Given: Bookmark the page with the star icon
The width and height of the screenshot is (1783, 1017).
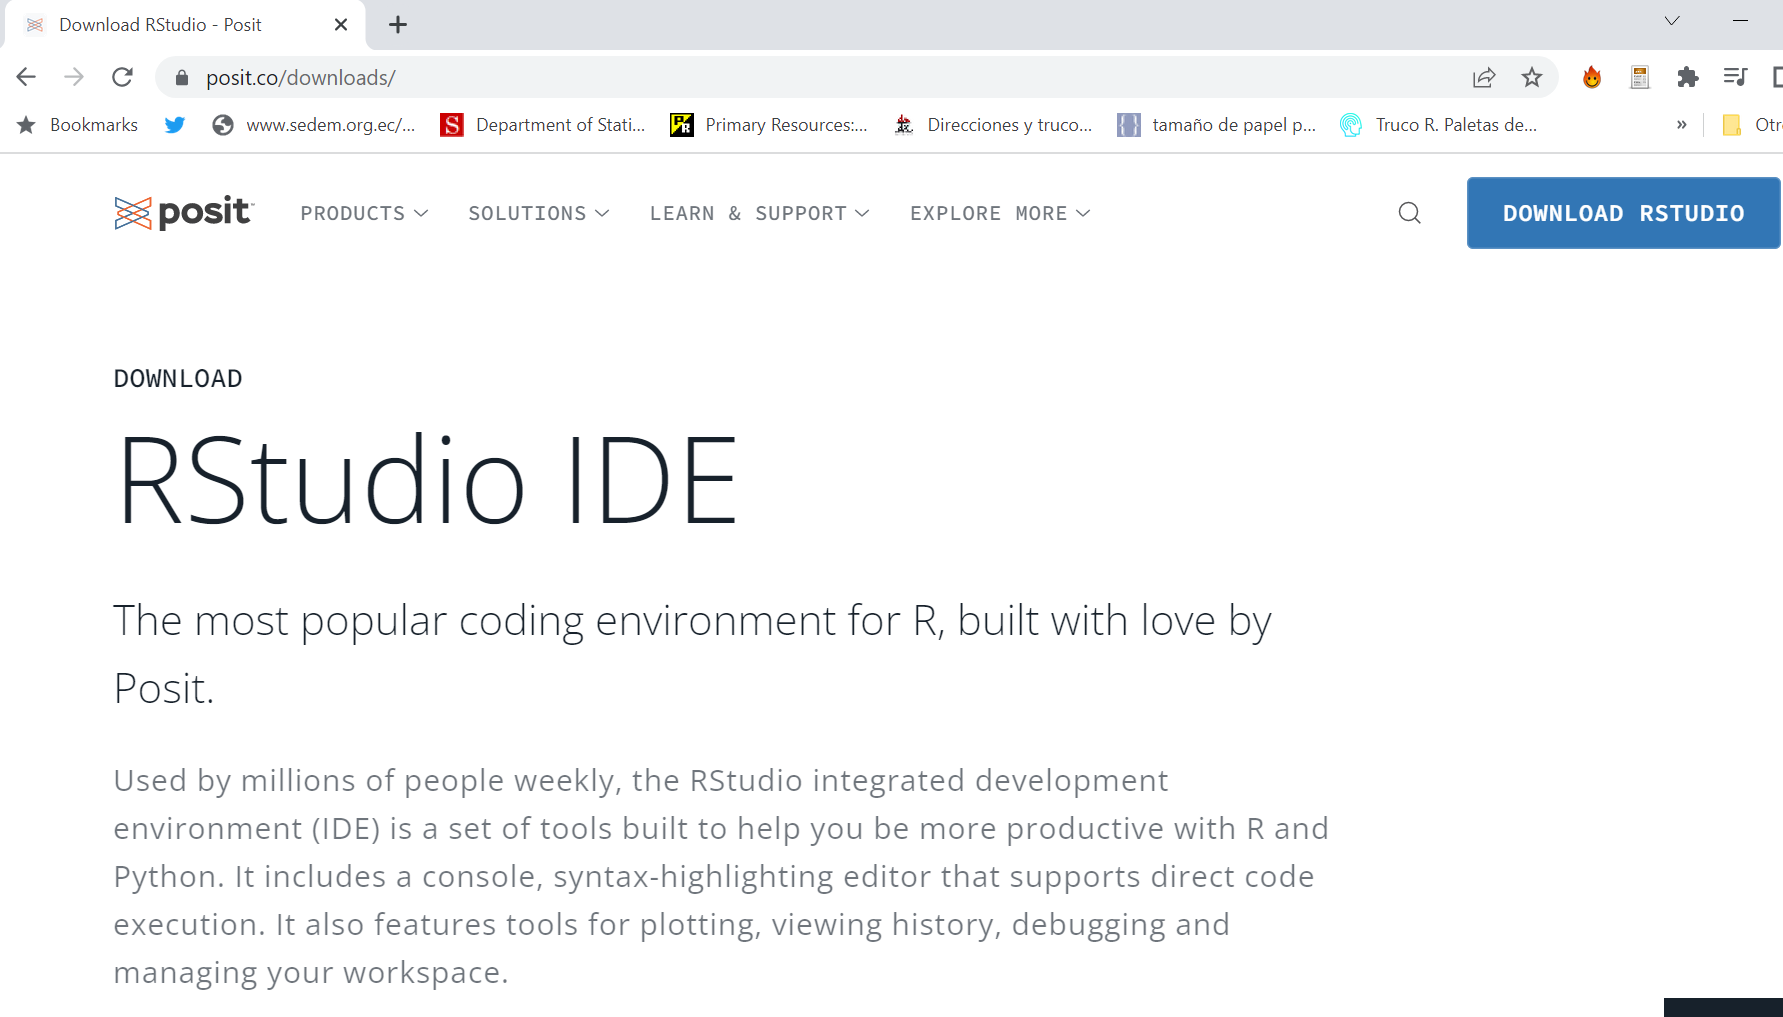Looking at the screenshot, I should click(x=1531, y=77).
